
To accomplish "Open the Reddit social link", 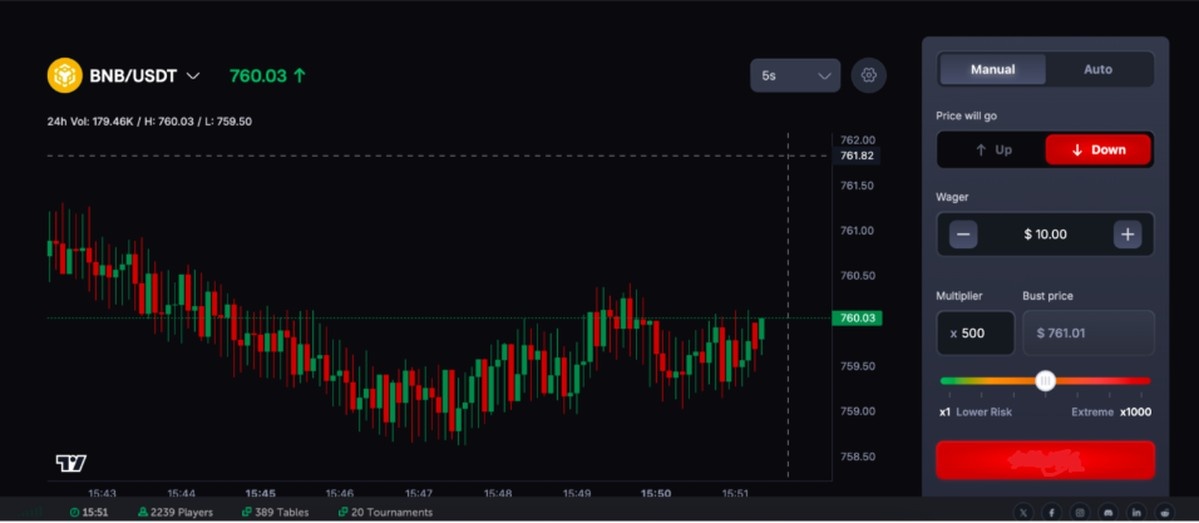I will coord(1165,512).
